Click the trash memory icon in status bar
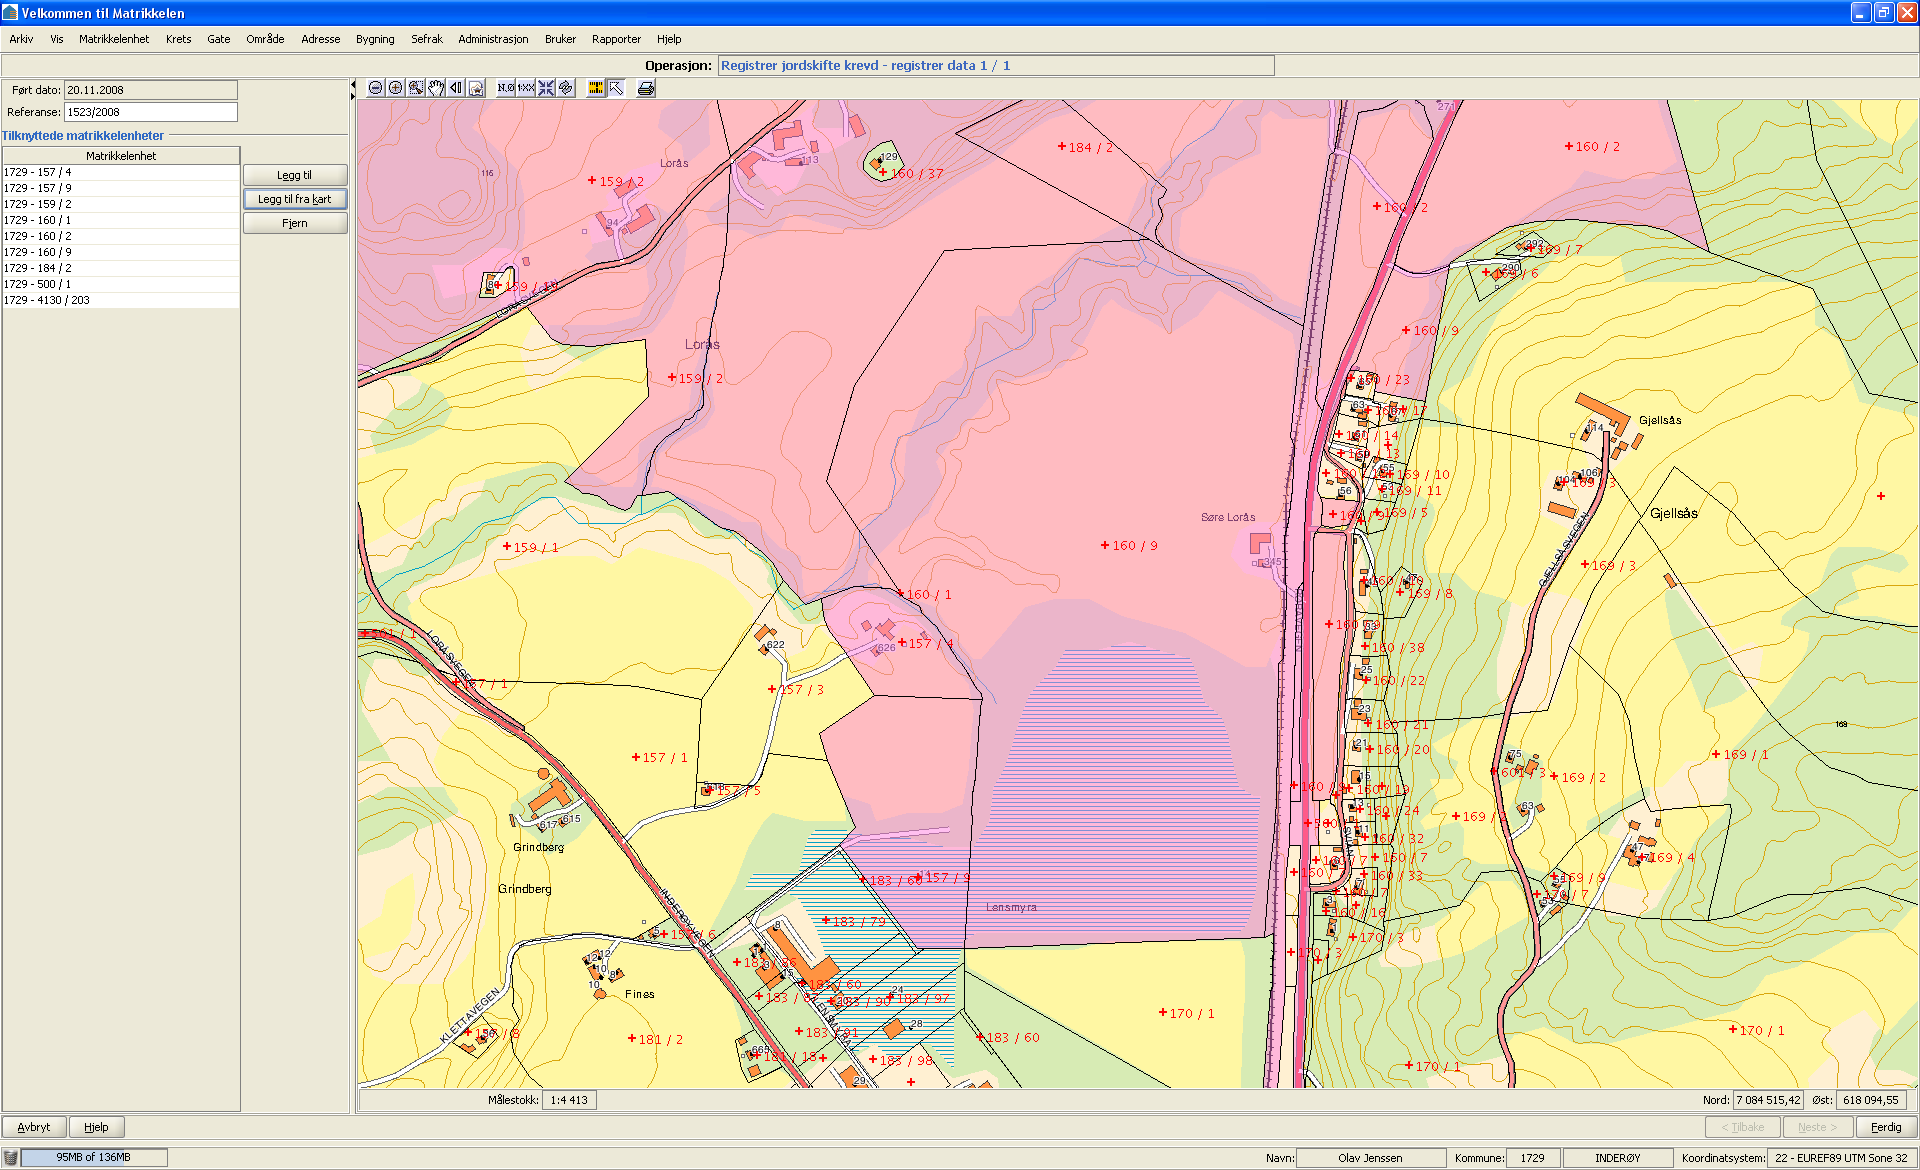This screenshot has height=1170, width=1920. 11,1158
